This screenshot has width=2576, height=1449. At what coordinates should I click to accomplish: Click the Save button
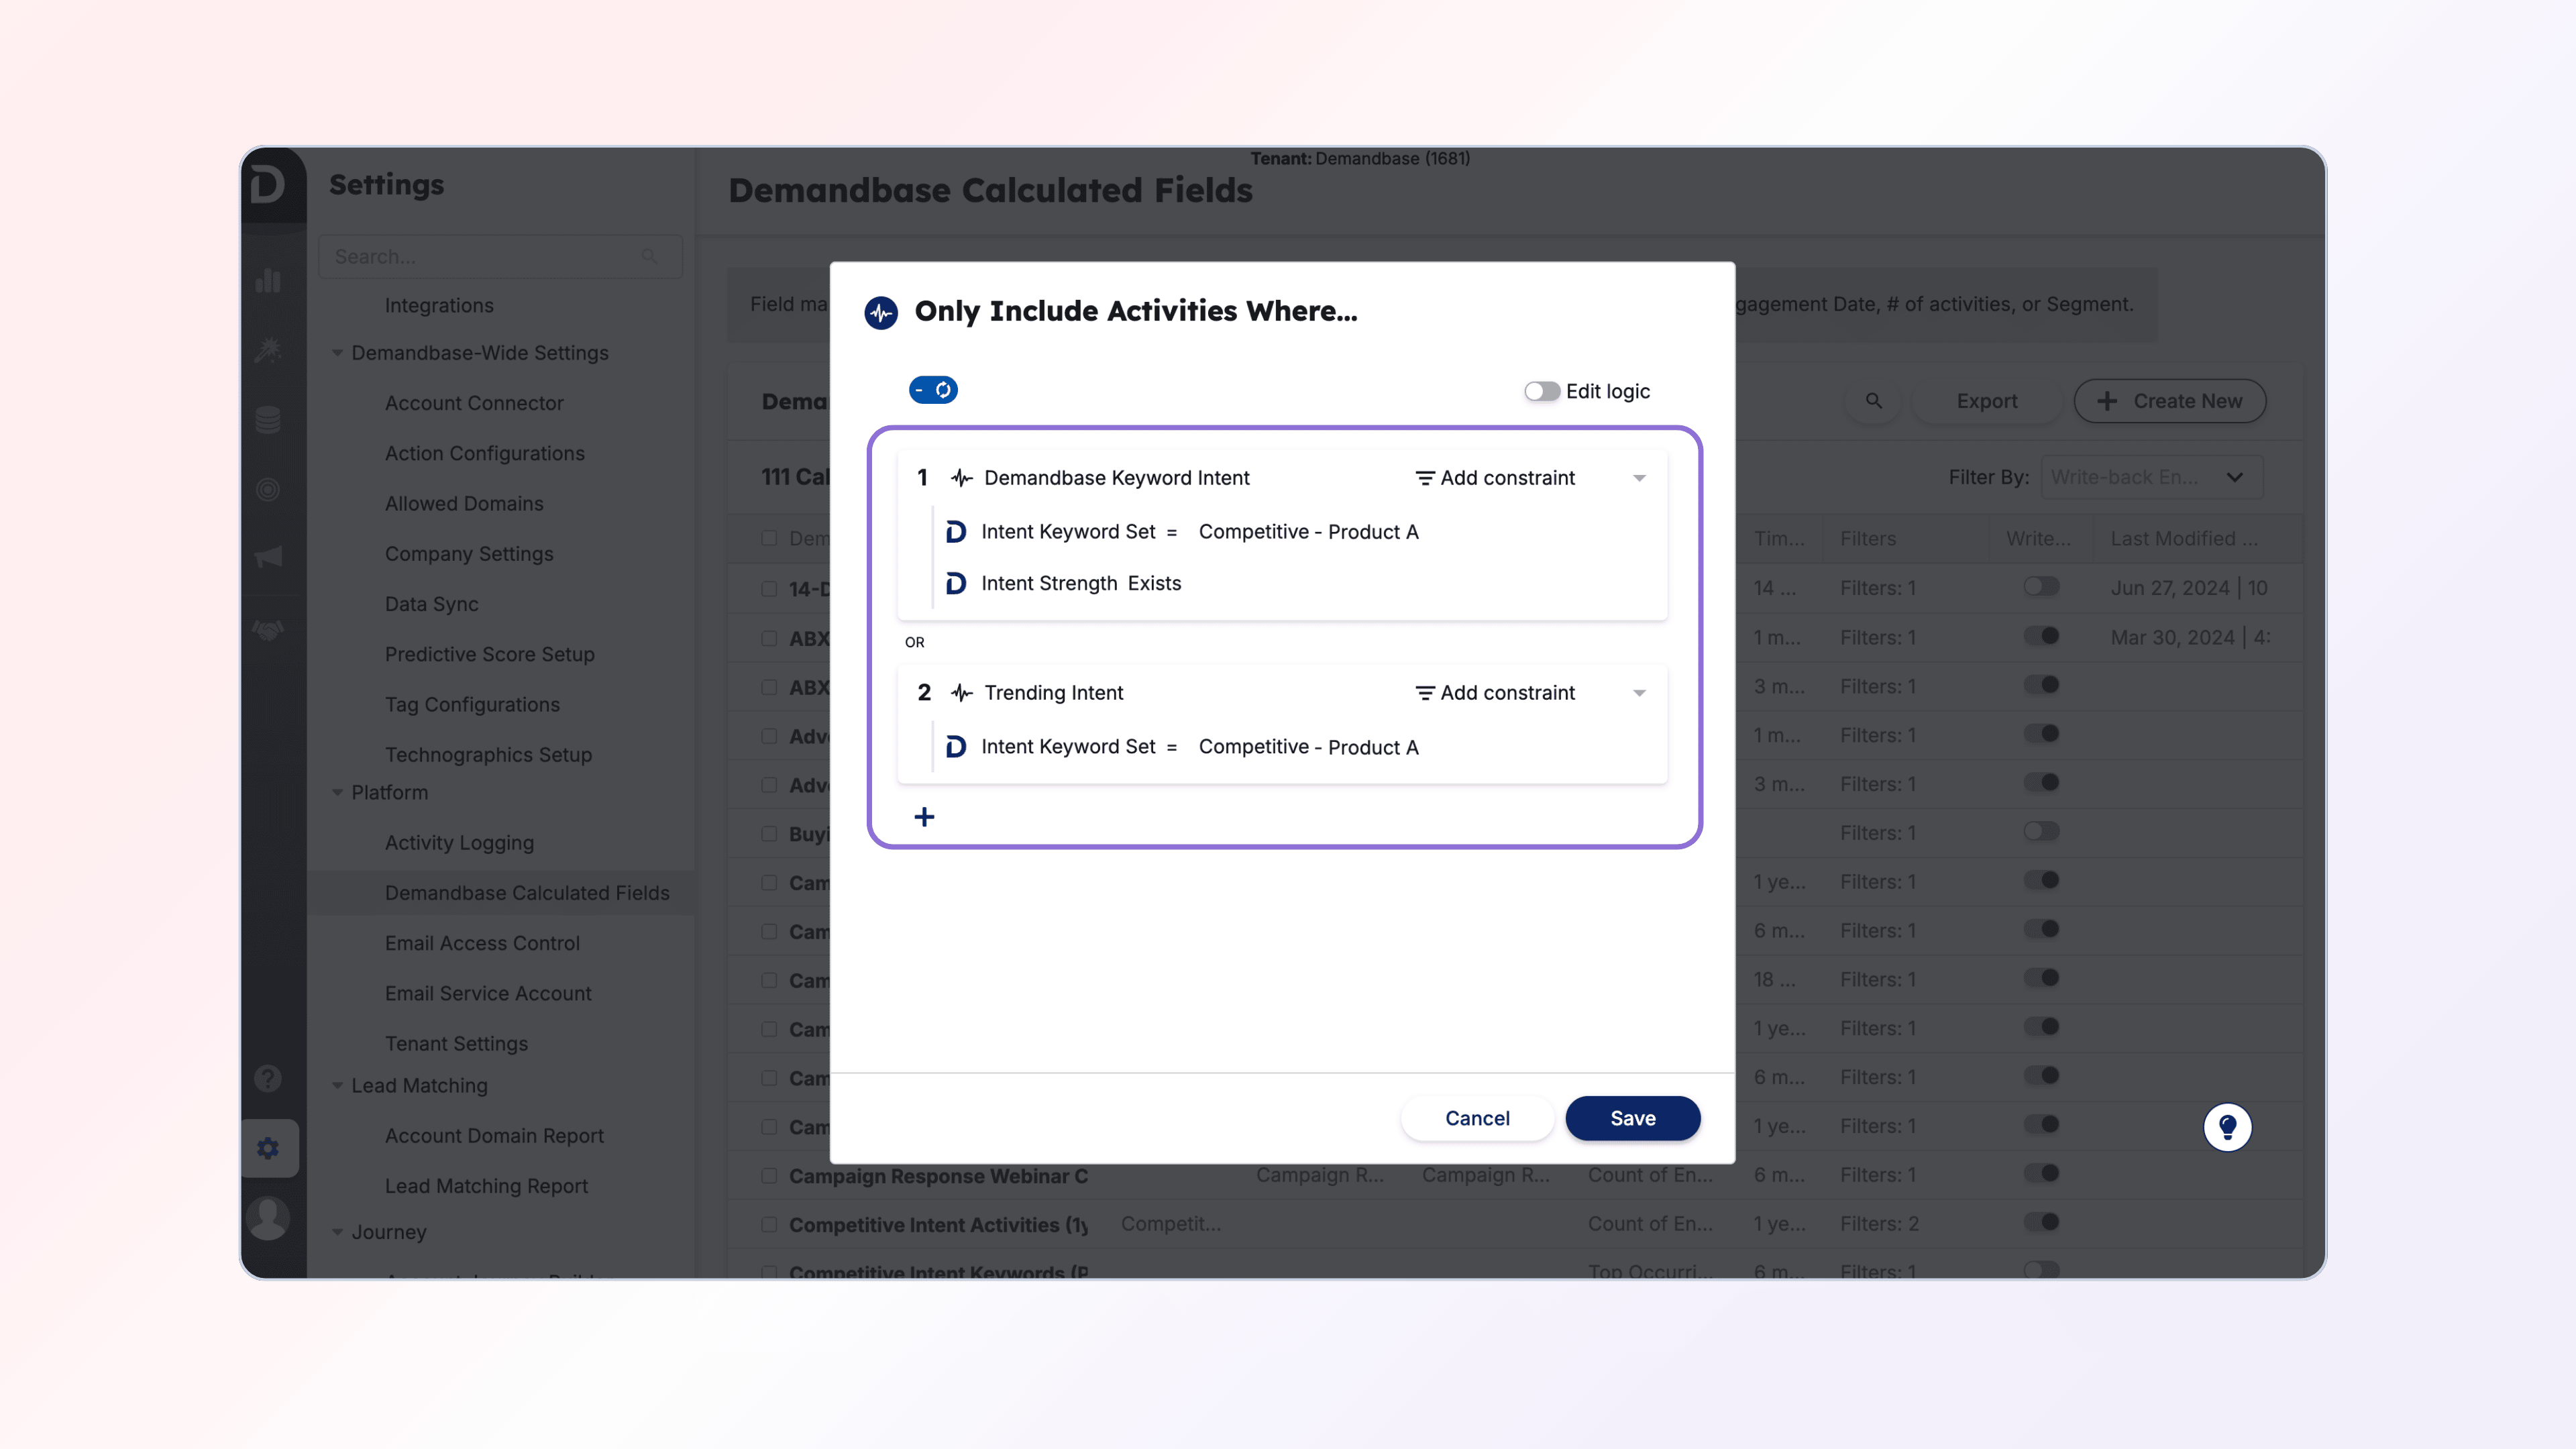pyautogui.click(x=1632, y=1118)
